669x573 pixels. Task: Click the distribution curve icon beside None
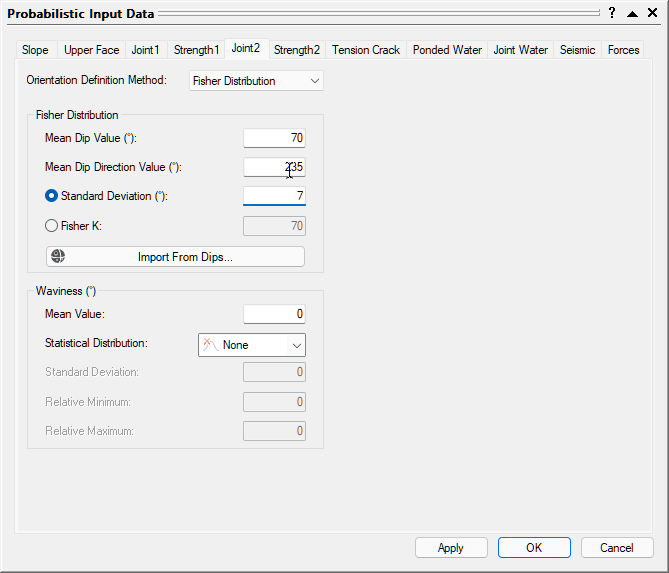[x=210, y=345]
